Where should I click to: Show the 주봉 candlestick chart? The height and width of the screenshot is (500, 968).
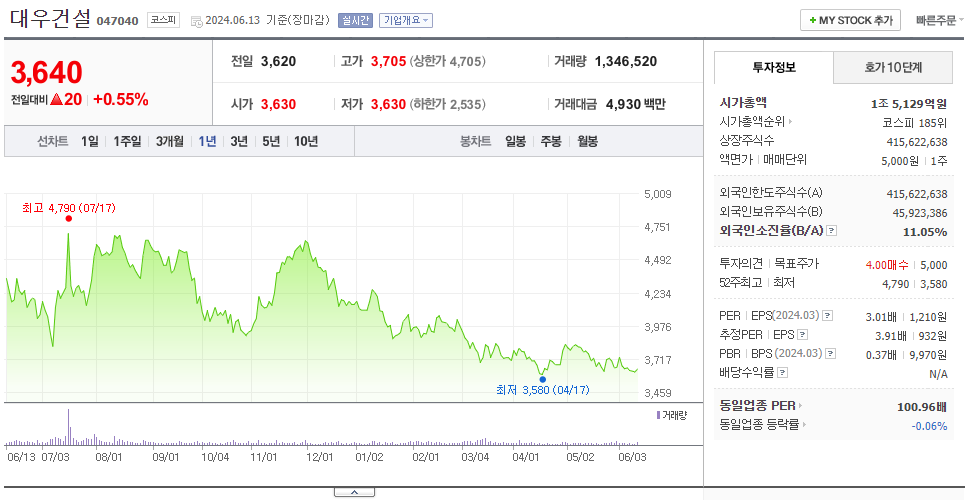point(551,141)
